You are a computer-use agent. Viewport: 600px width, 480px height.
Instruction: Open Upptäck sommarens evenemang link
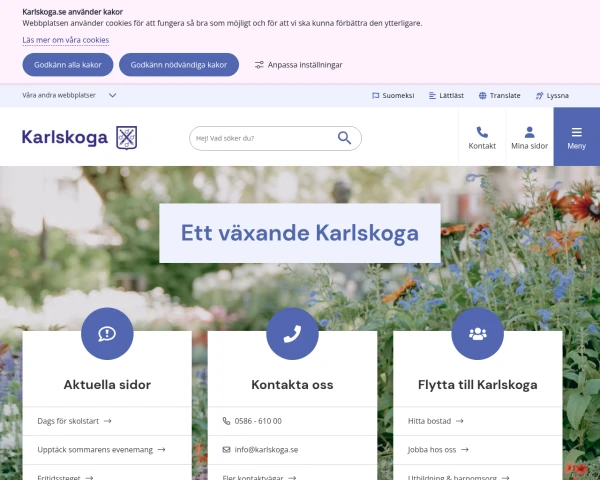101,450
